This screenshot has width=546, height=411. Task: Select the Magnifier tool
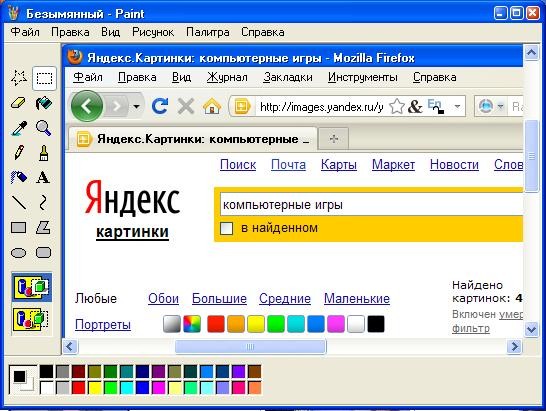44,128
